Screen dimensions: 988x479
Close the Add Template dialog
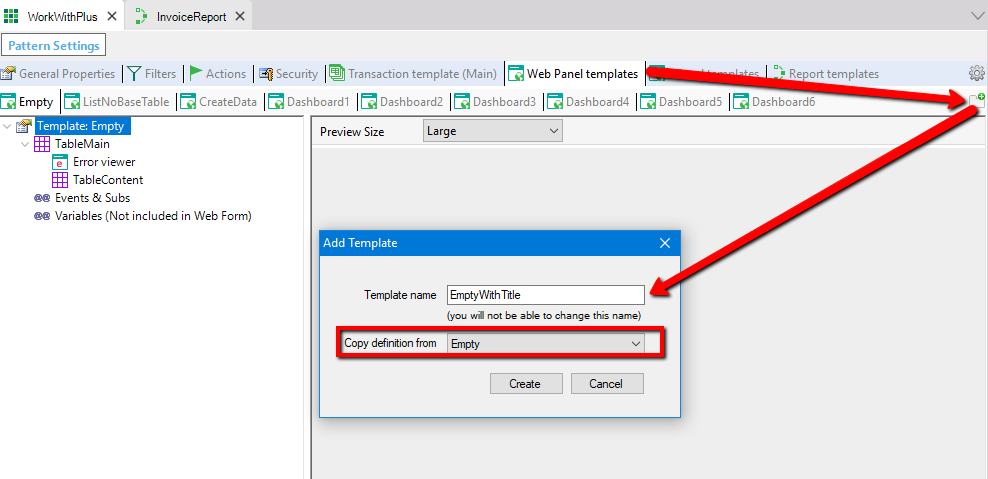(x=665, y=243)
